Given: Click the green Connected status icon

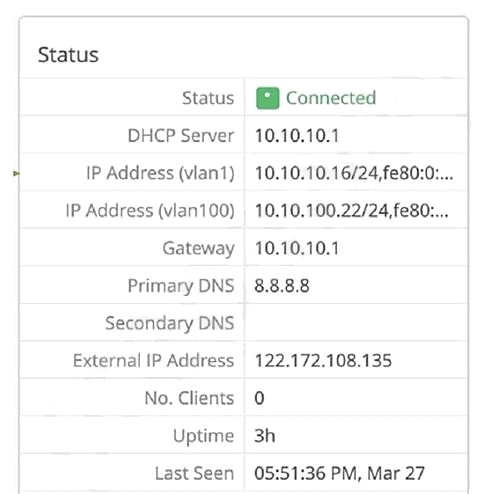Looking at the screenshot, I should [267, 98].
